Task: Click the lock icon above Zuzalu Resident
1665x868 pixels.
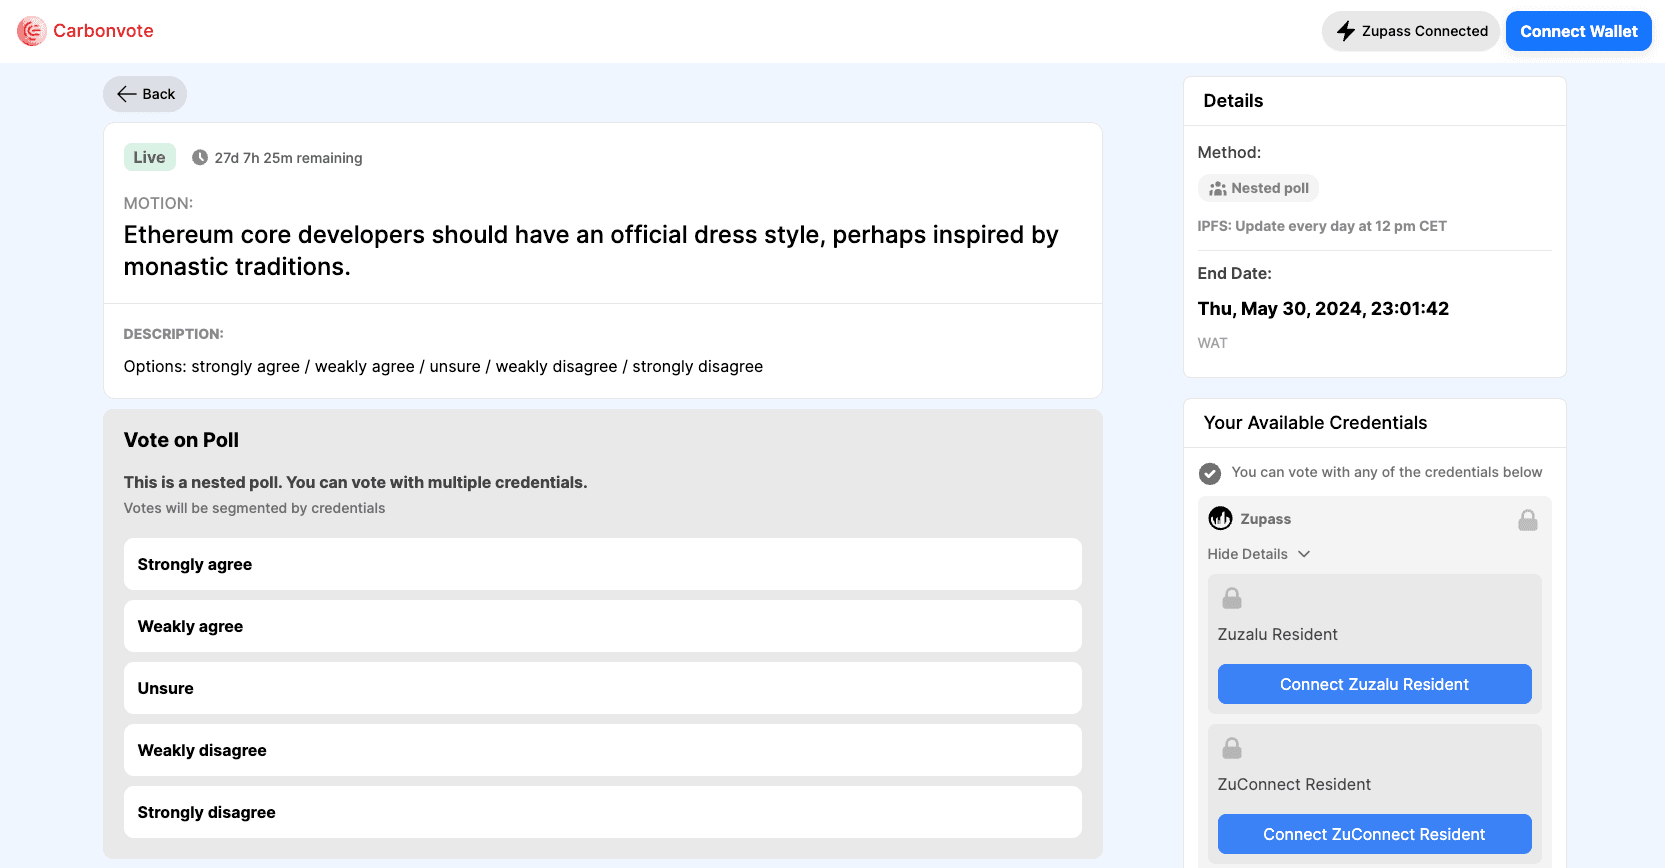Action: tap(1232, 598)
